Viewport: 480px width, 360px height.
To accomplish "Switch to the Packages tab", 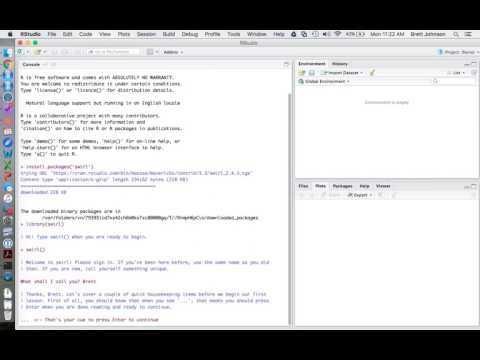I will click(x=342, y=186).
